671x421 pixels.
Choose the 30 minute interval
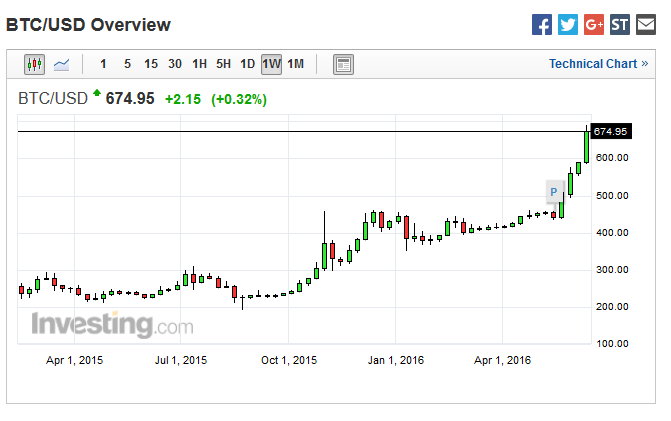(x=175, y=65)
